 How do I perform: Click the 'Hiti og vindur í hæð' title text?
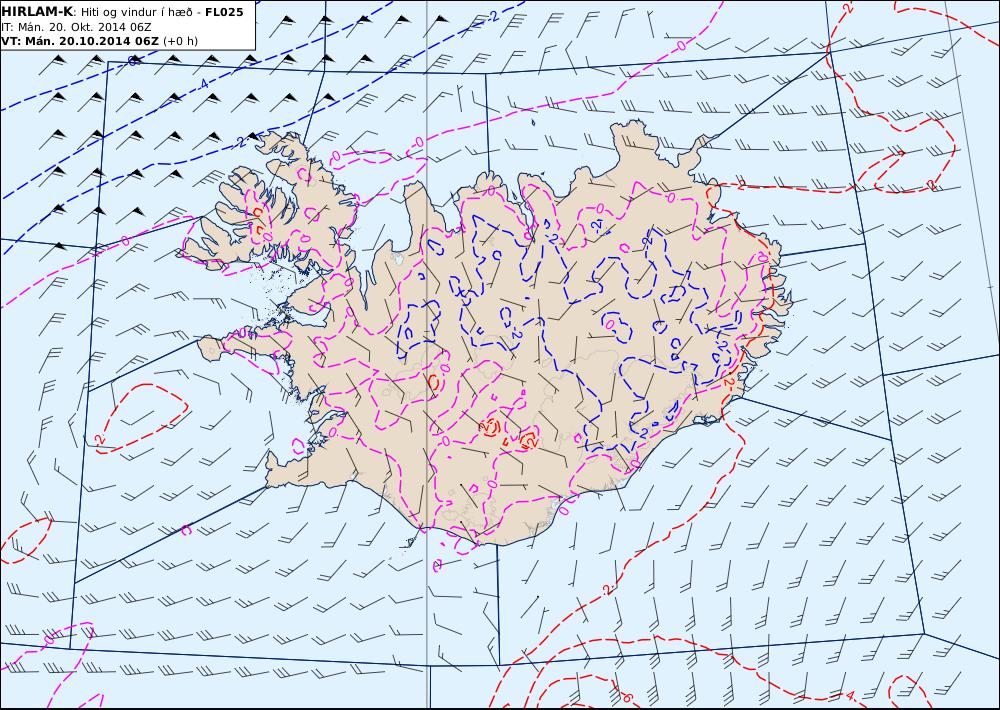click(136, 12)
